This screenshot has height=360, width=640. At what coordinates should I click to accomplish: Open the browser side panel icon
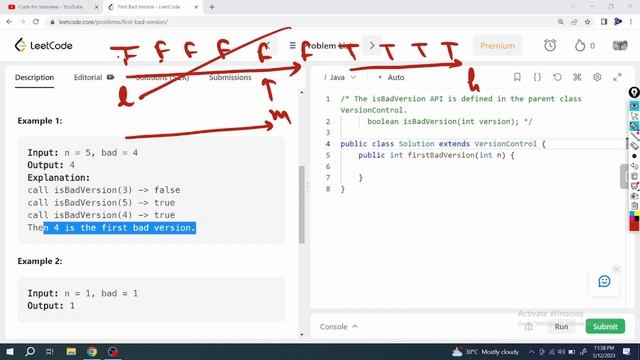point(604,22)
